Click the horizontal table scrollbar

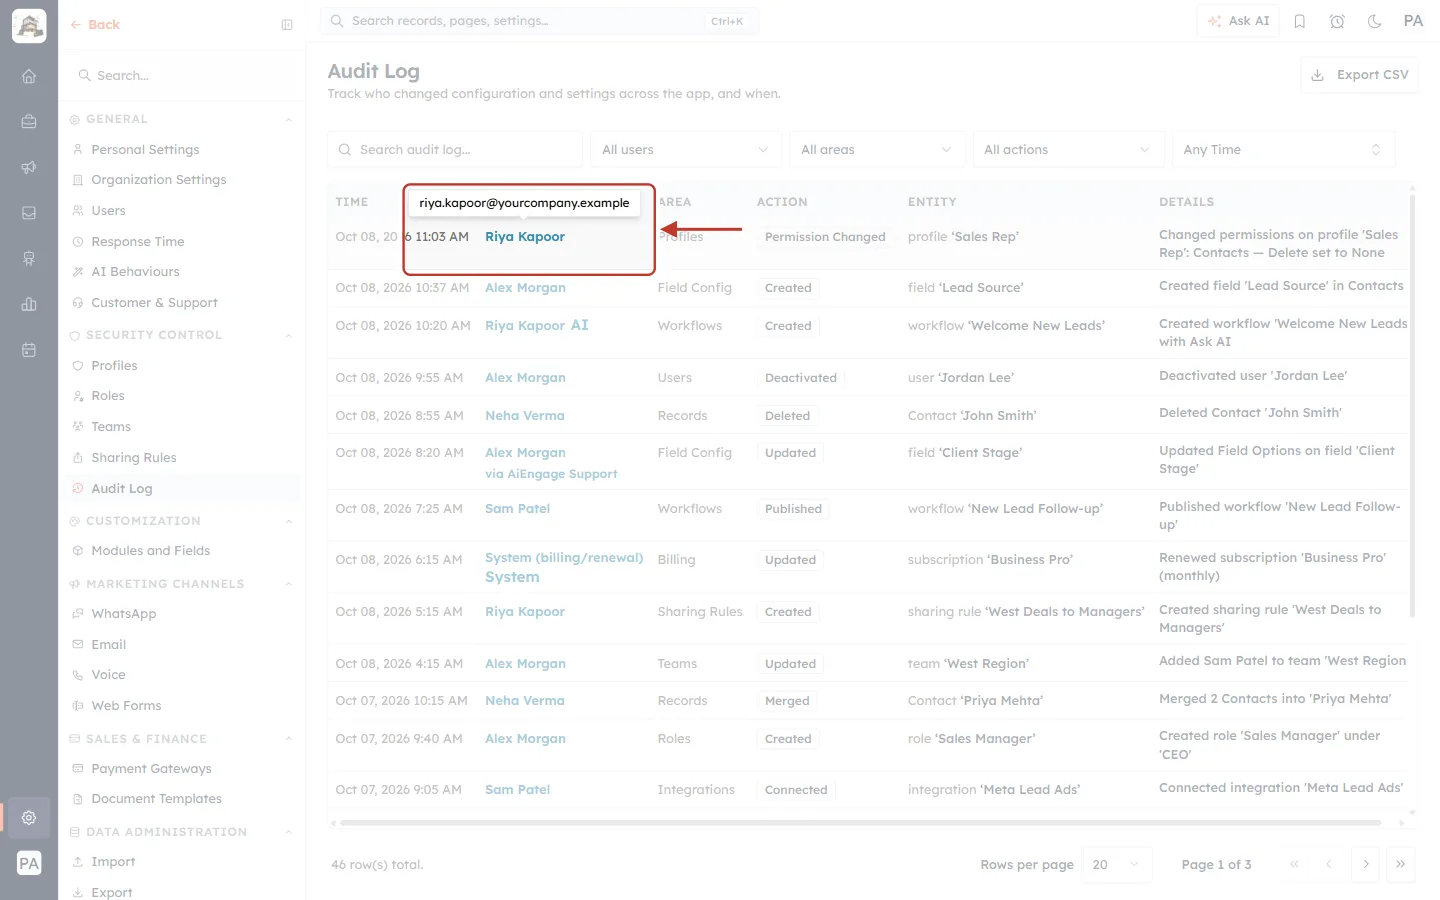(x=860, y=823)
